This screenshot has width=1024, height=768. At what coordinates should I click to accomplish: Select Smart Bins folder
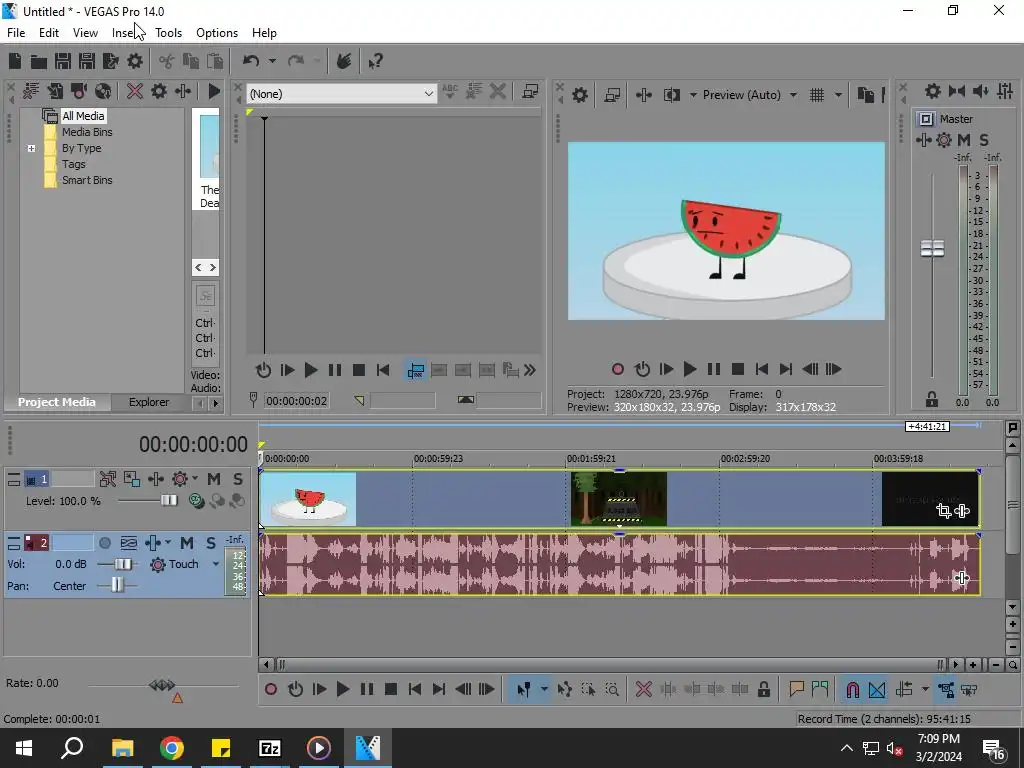87,180
